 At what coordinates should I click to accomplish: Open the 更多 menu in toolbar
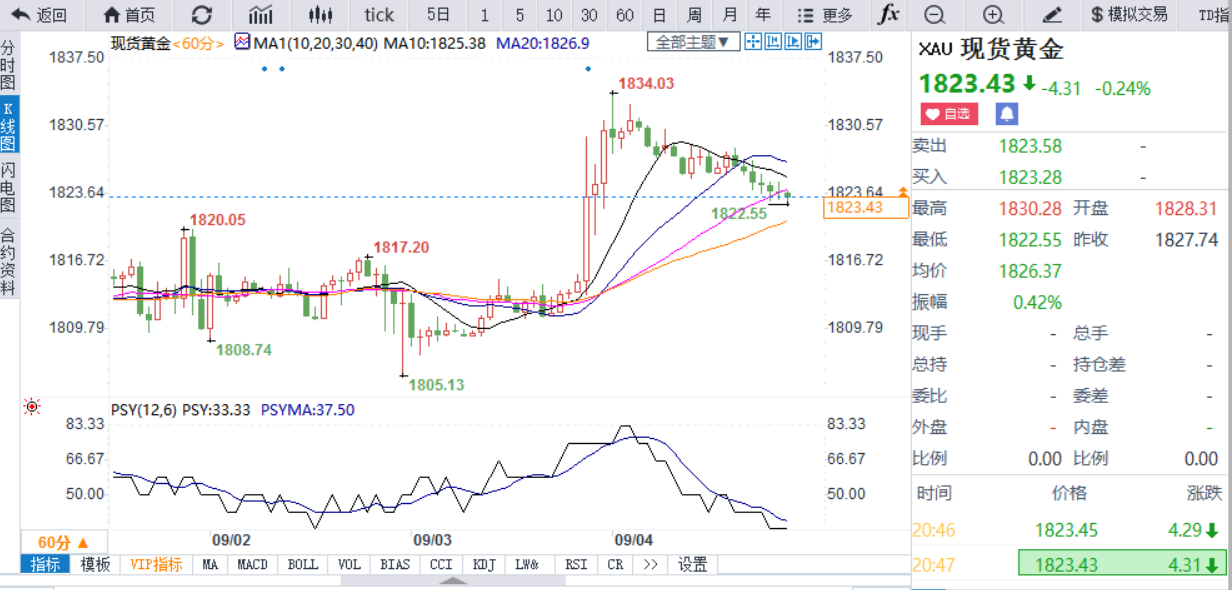pos(827,15)
